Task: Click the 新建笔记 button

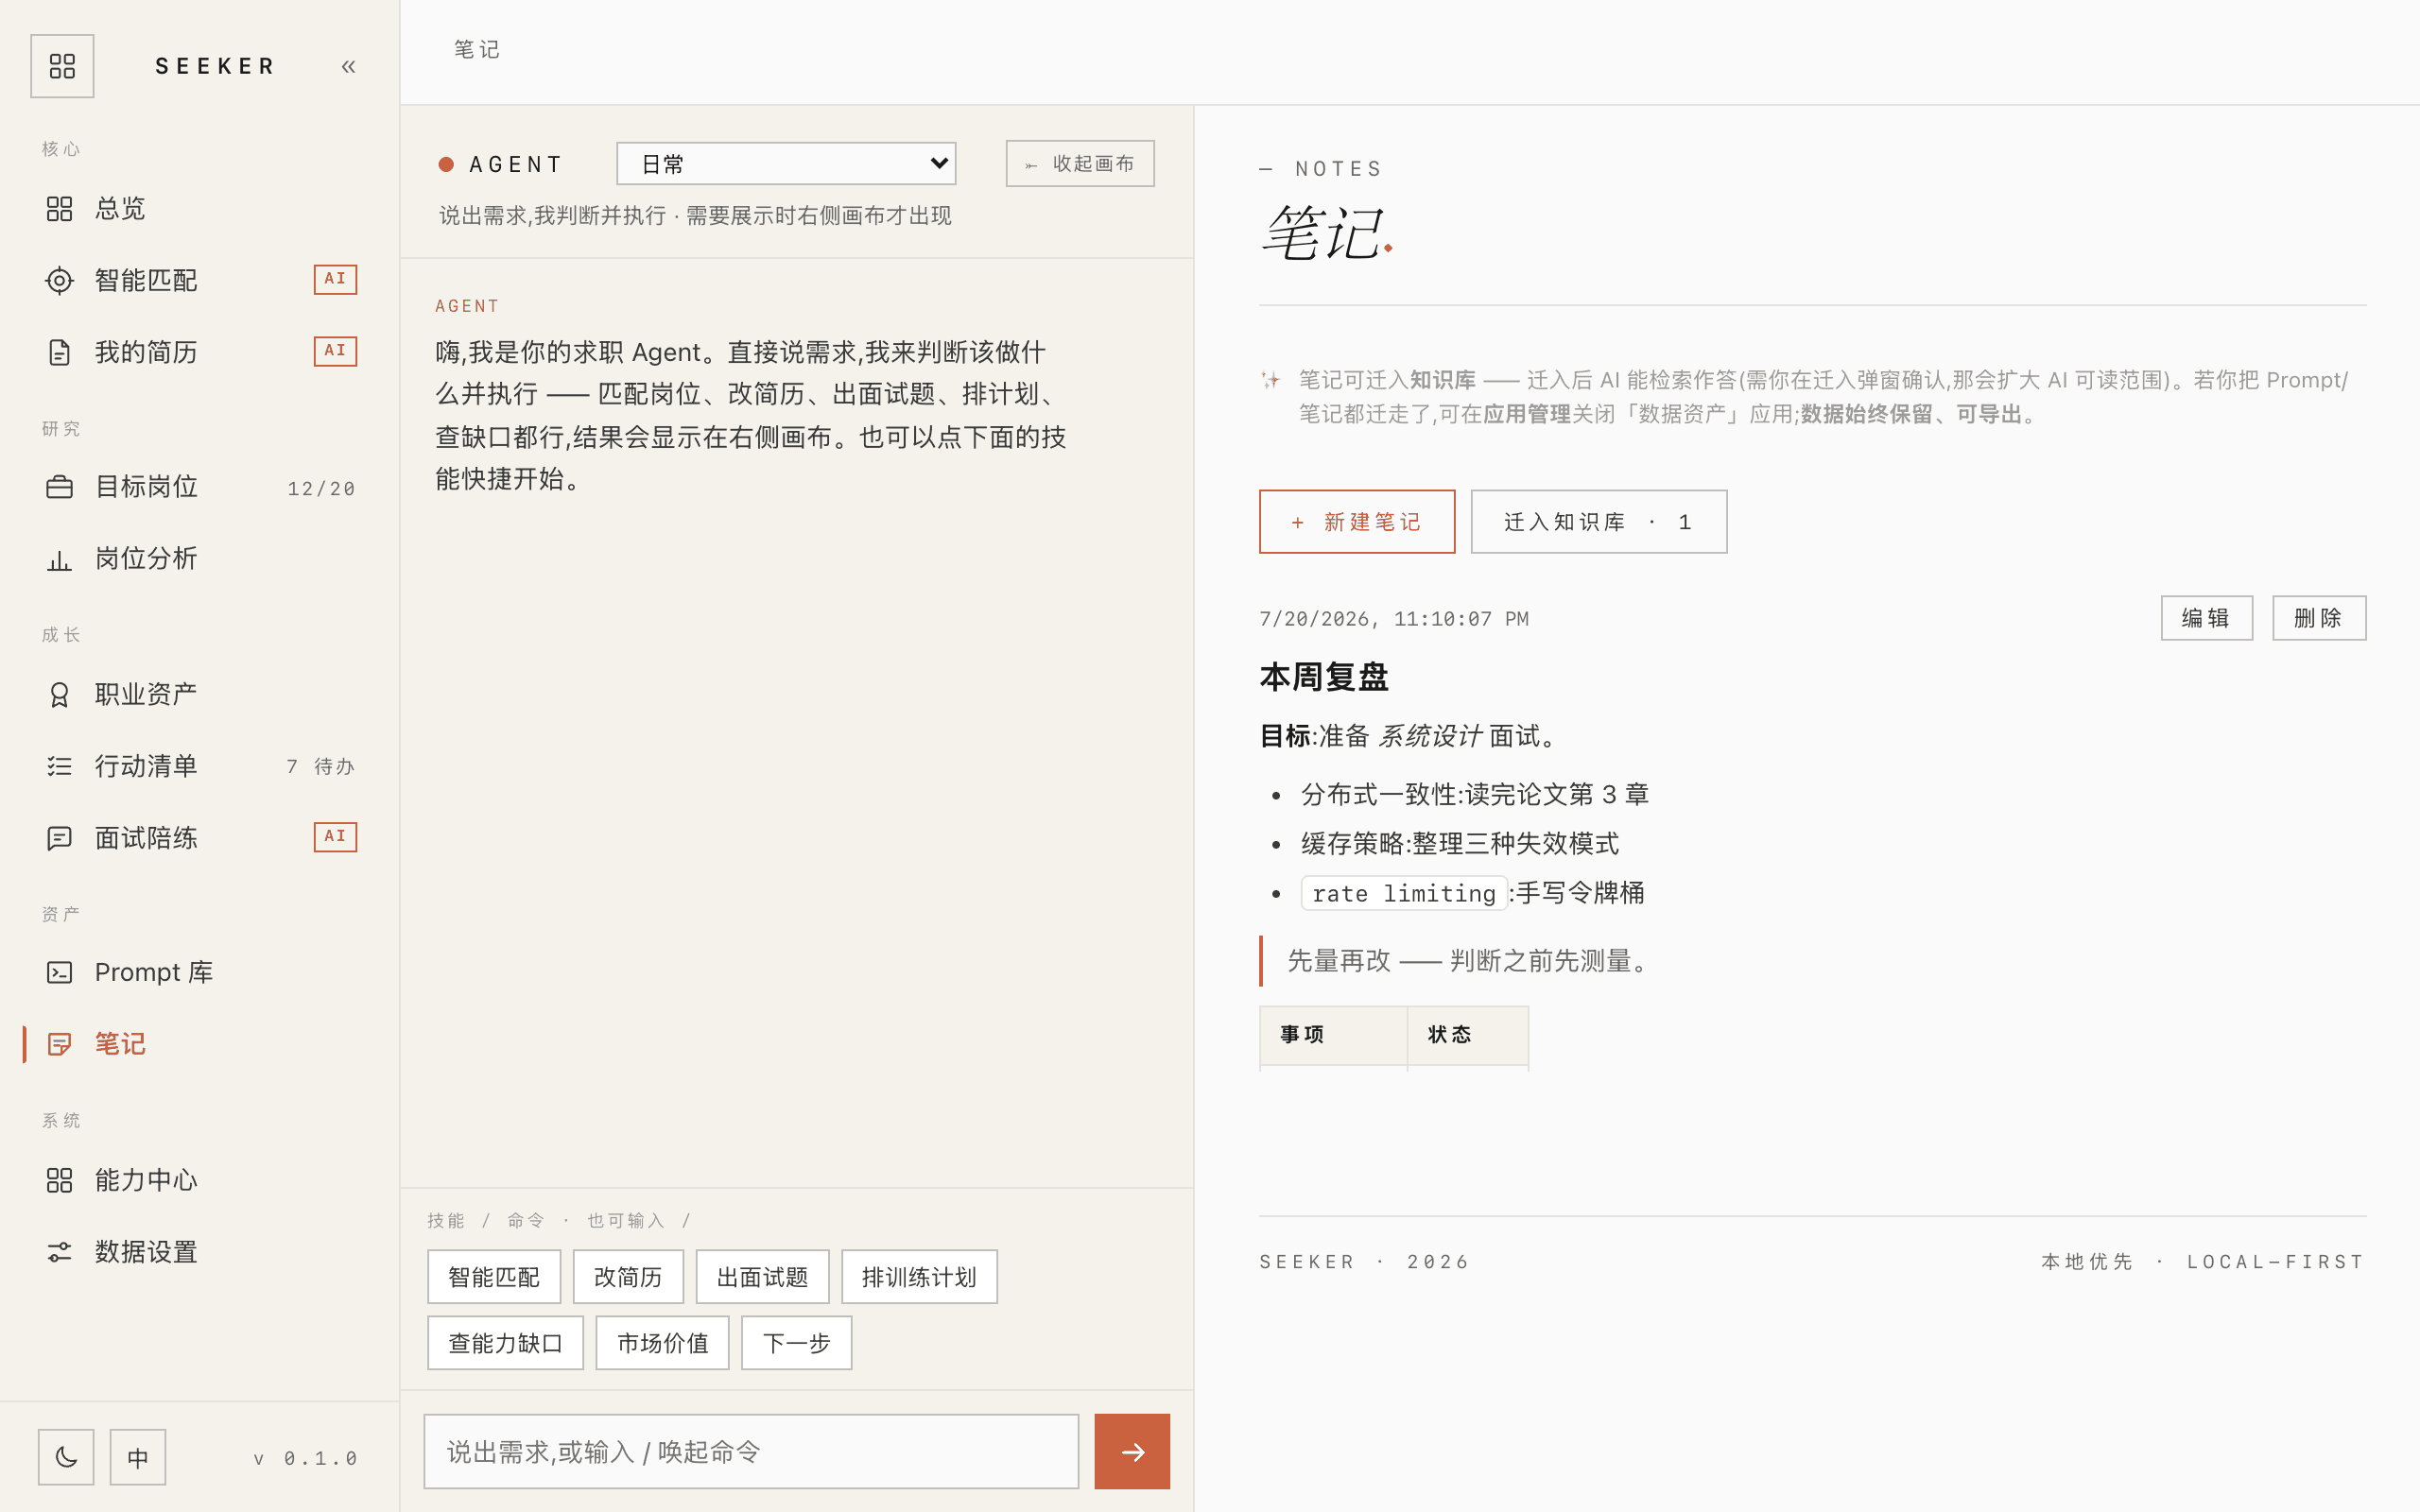Action: (x=1357, y=522)
